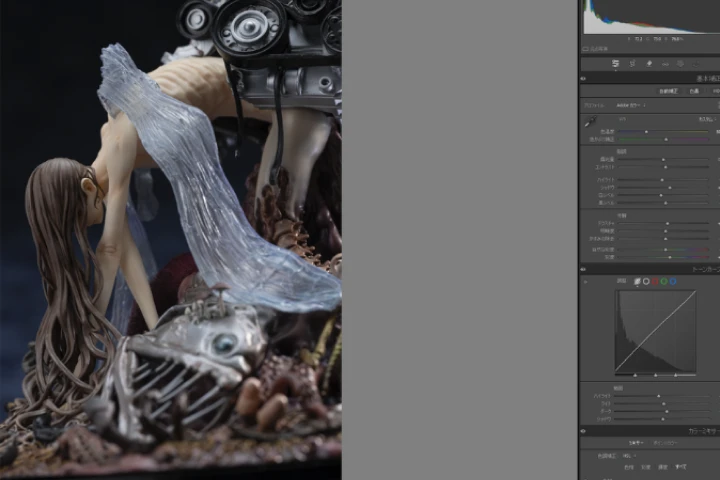The image size is (720, 480).
Task: Open the Adobe Color profile dropdown
Action: [x=631, y=105]
